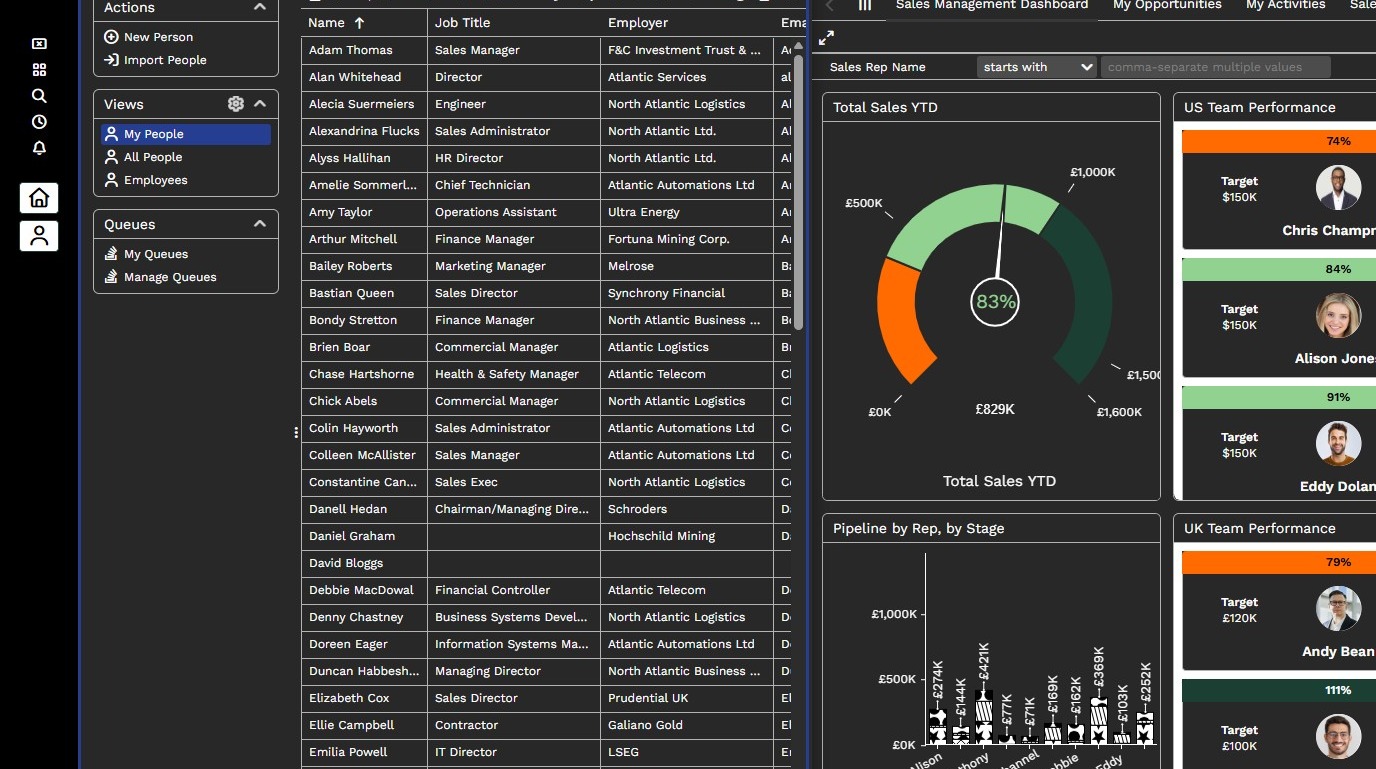
Task: Switch to My Opportunities tab
Action: 1167,5
